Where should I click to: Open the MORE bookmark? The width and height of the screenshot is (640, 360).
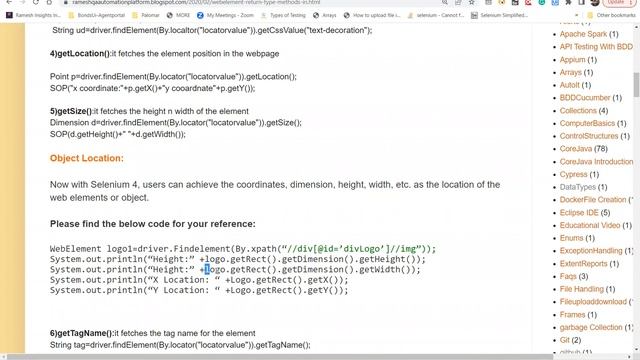(x=178, y=16)
